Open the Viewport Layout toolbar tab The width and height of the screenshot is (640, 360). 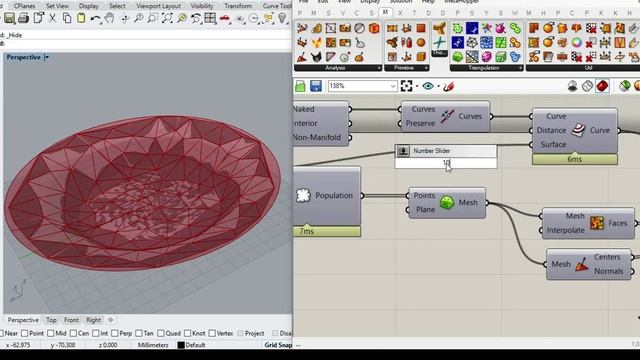158,6
